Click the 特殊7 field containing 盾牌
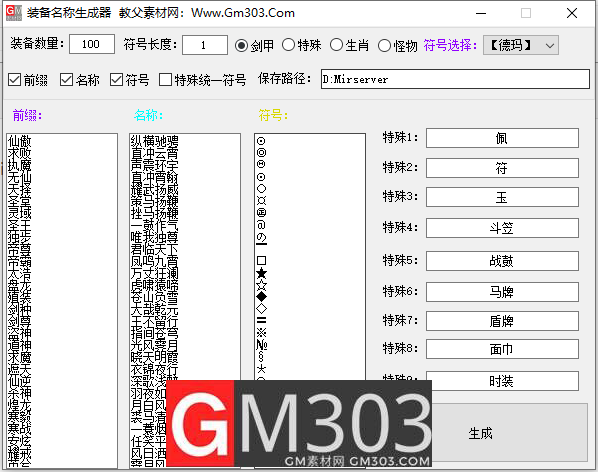Viewport: 598px width, 472px height. [502, 321]
